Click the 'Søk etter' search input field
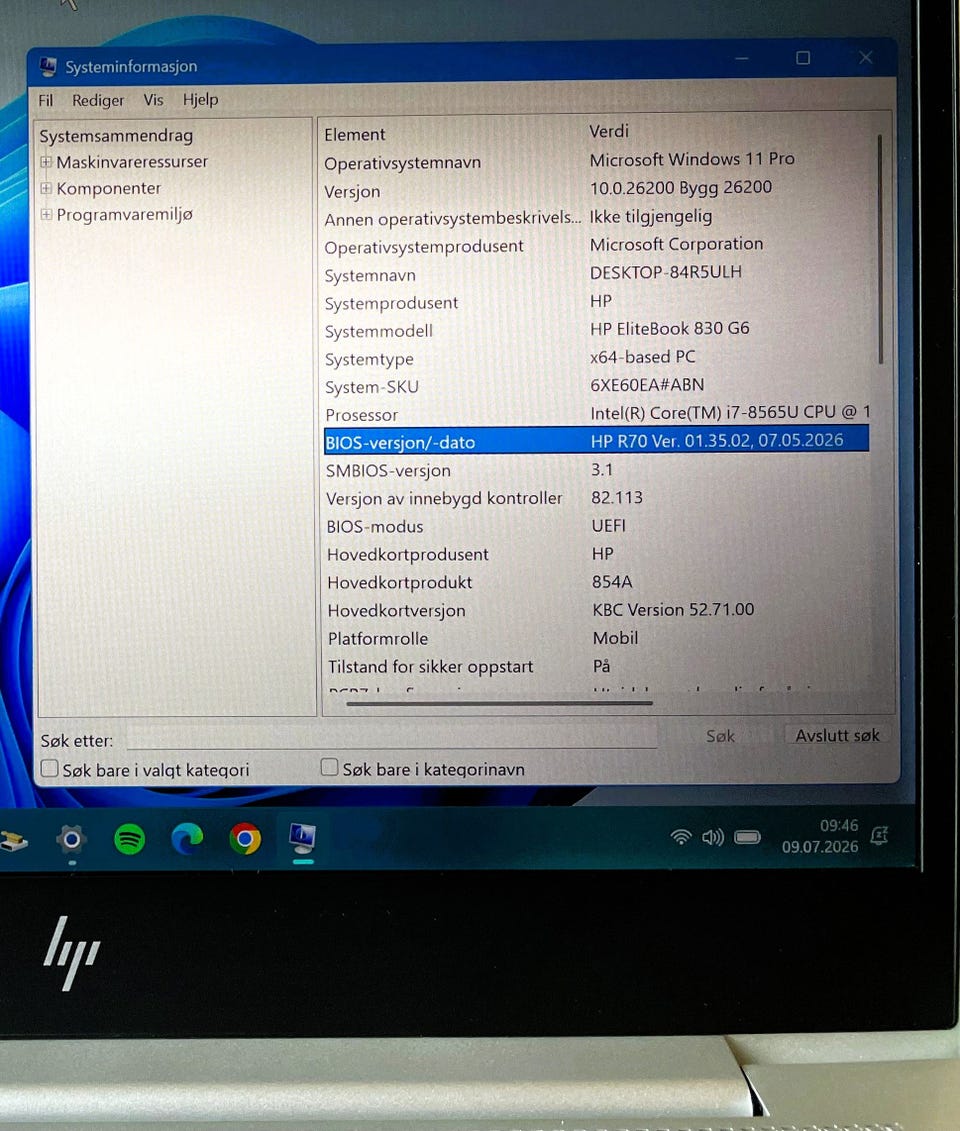This screenshot has width=960, height=1131. pyautogui.click(x=392, y=738)
